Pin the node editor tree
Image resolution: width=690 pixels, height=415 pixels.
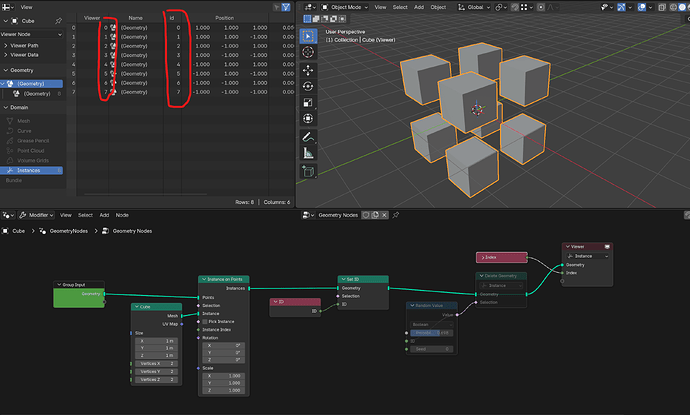coord(396,215)
